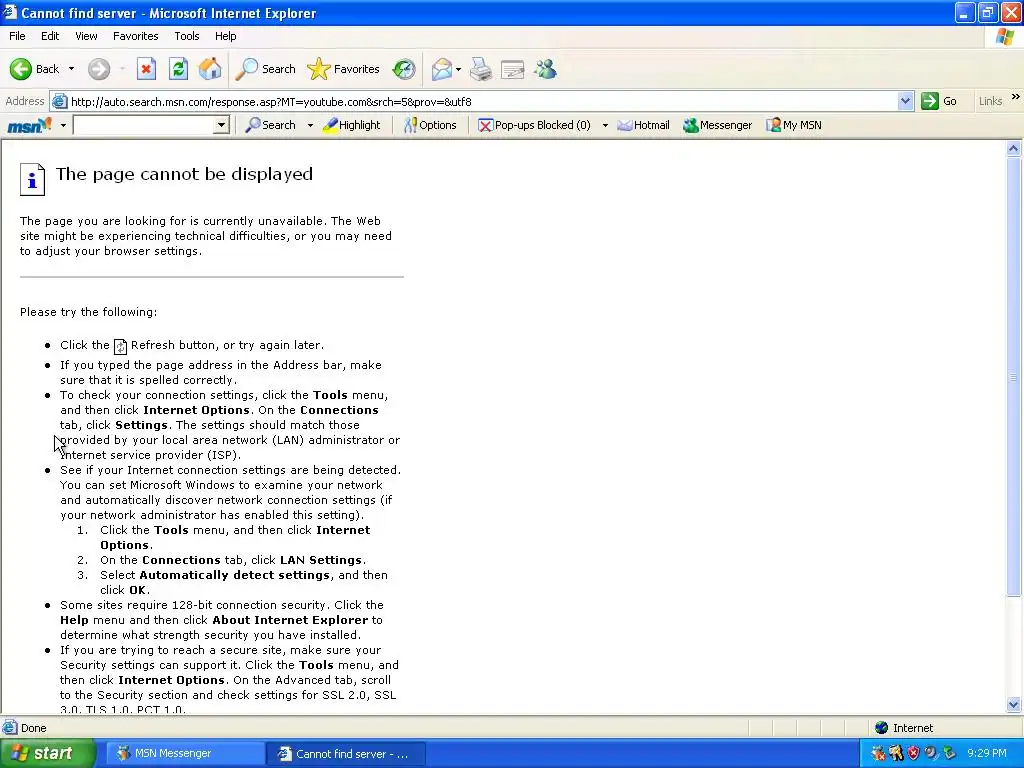Open the Forward button history dropdown
The height and width of the screenshot is (768, 1024).
(122, 69)
